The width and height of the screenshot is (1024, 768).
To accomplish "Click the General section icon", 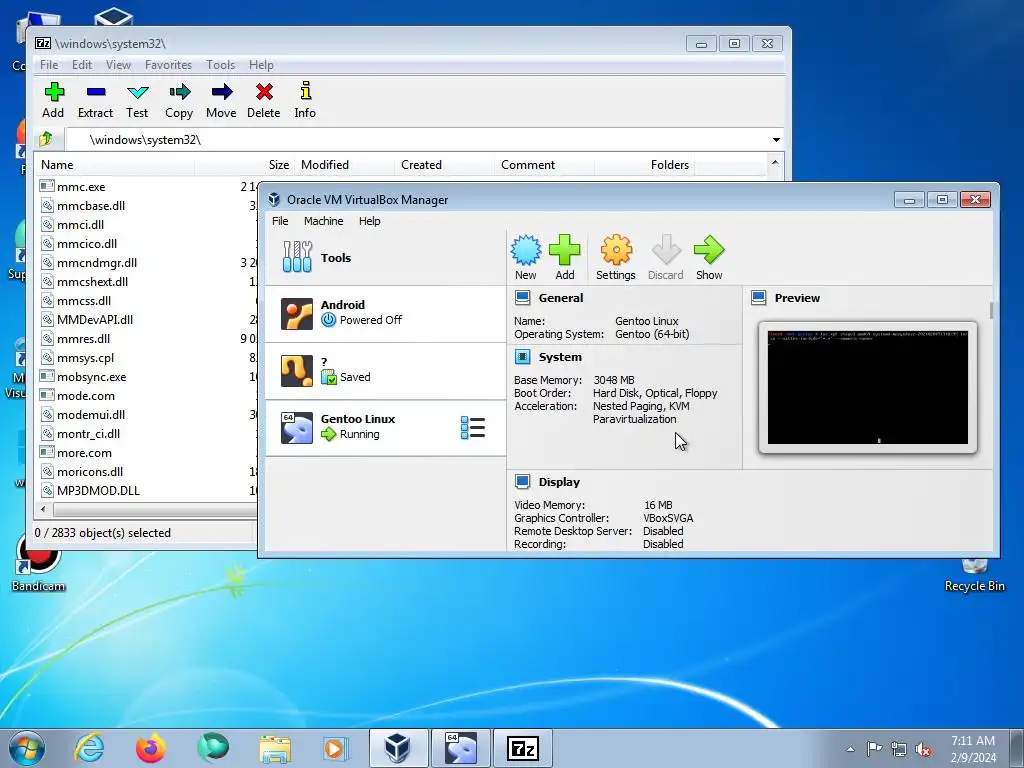I will (522, 298).
